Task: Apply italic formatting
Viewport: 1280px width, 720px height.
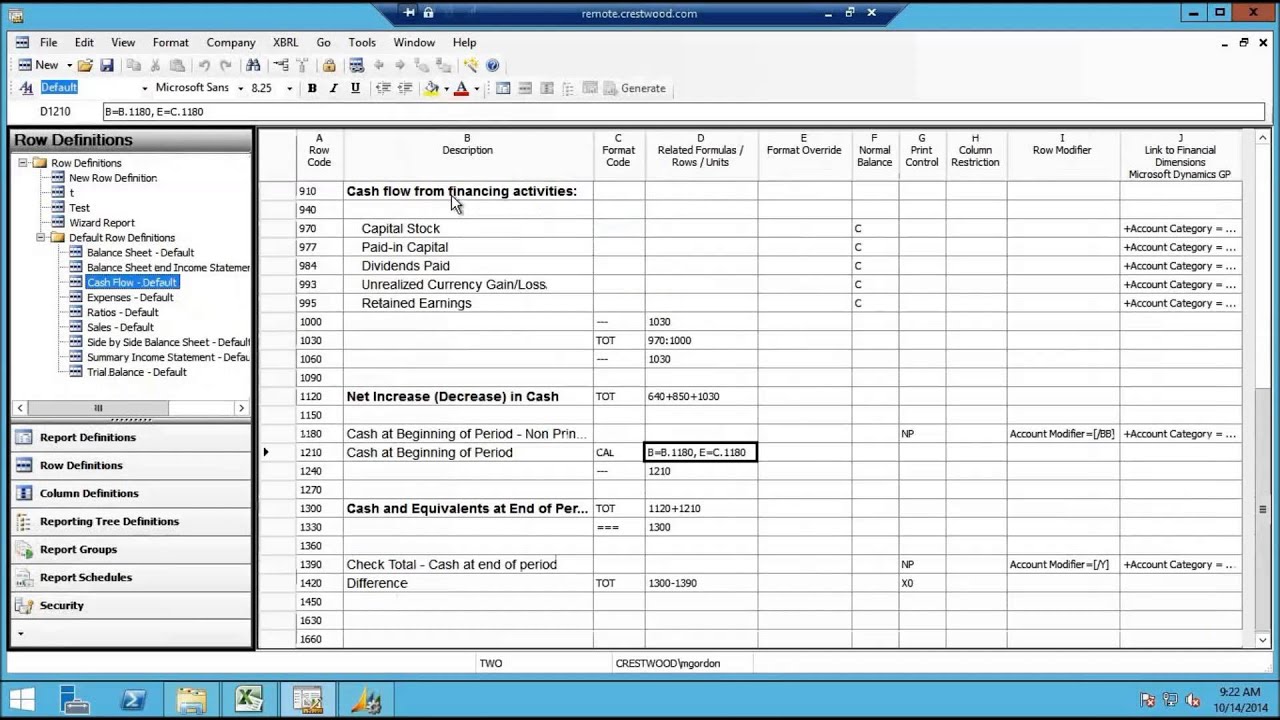Action: 333,88
